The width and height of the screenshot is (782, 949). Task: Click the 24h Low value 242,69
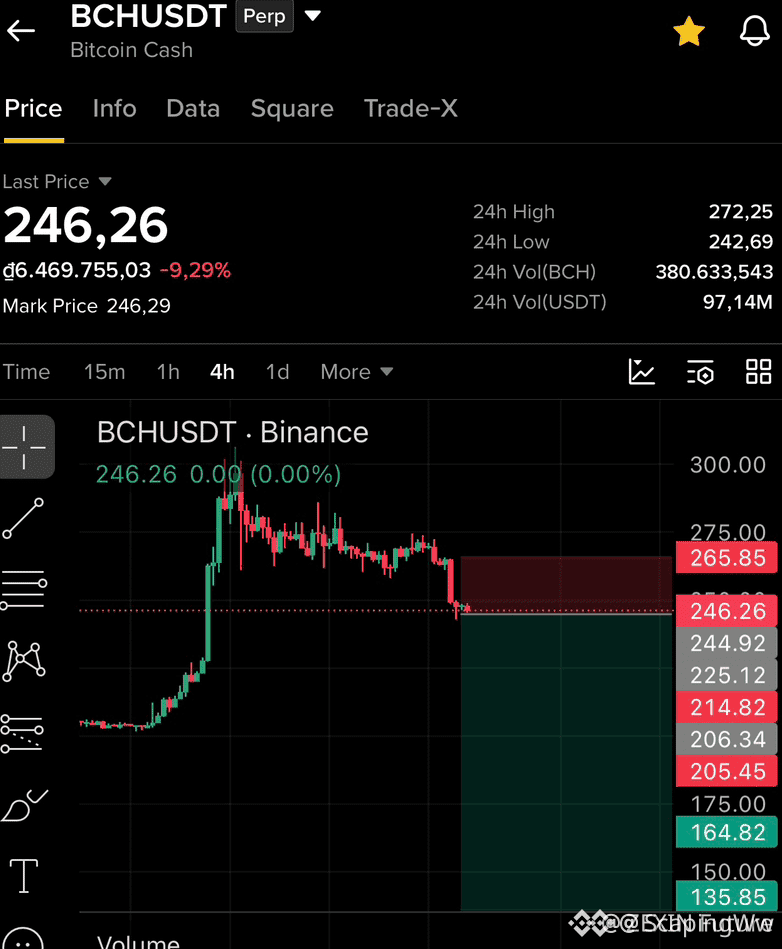pyautogui.click(x=740, y=242)
